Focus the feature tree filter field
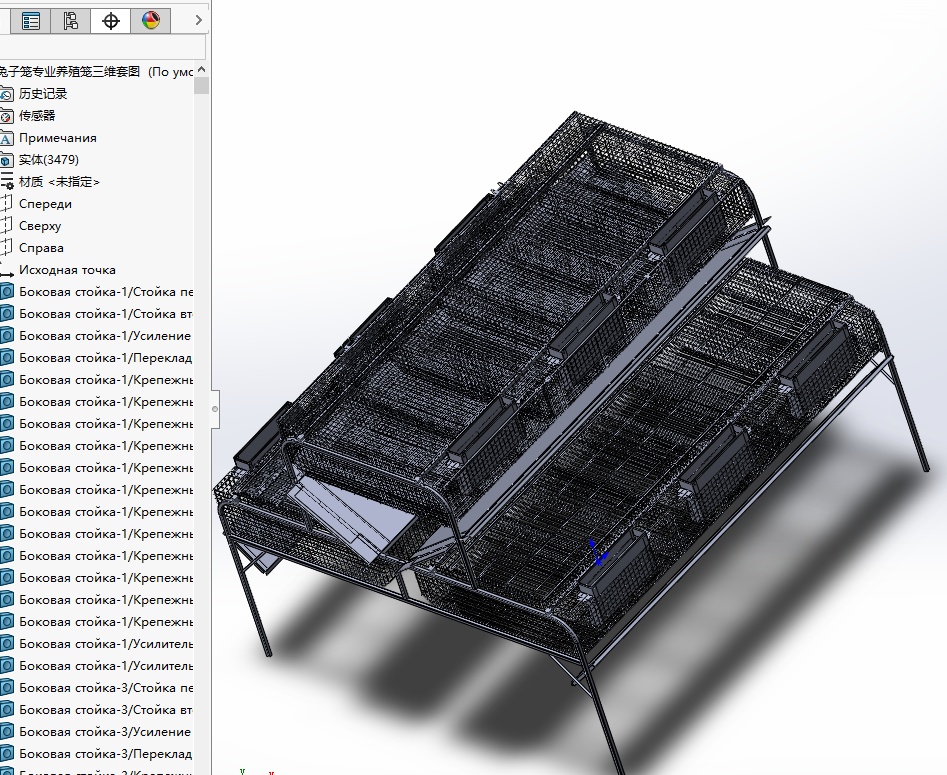 (x=101, y=47)
